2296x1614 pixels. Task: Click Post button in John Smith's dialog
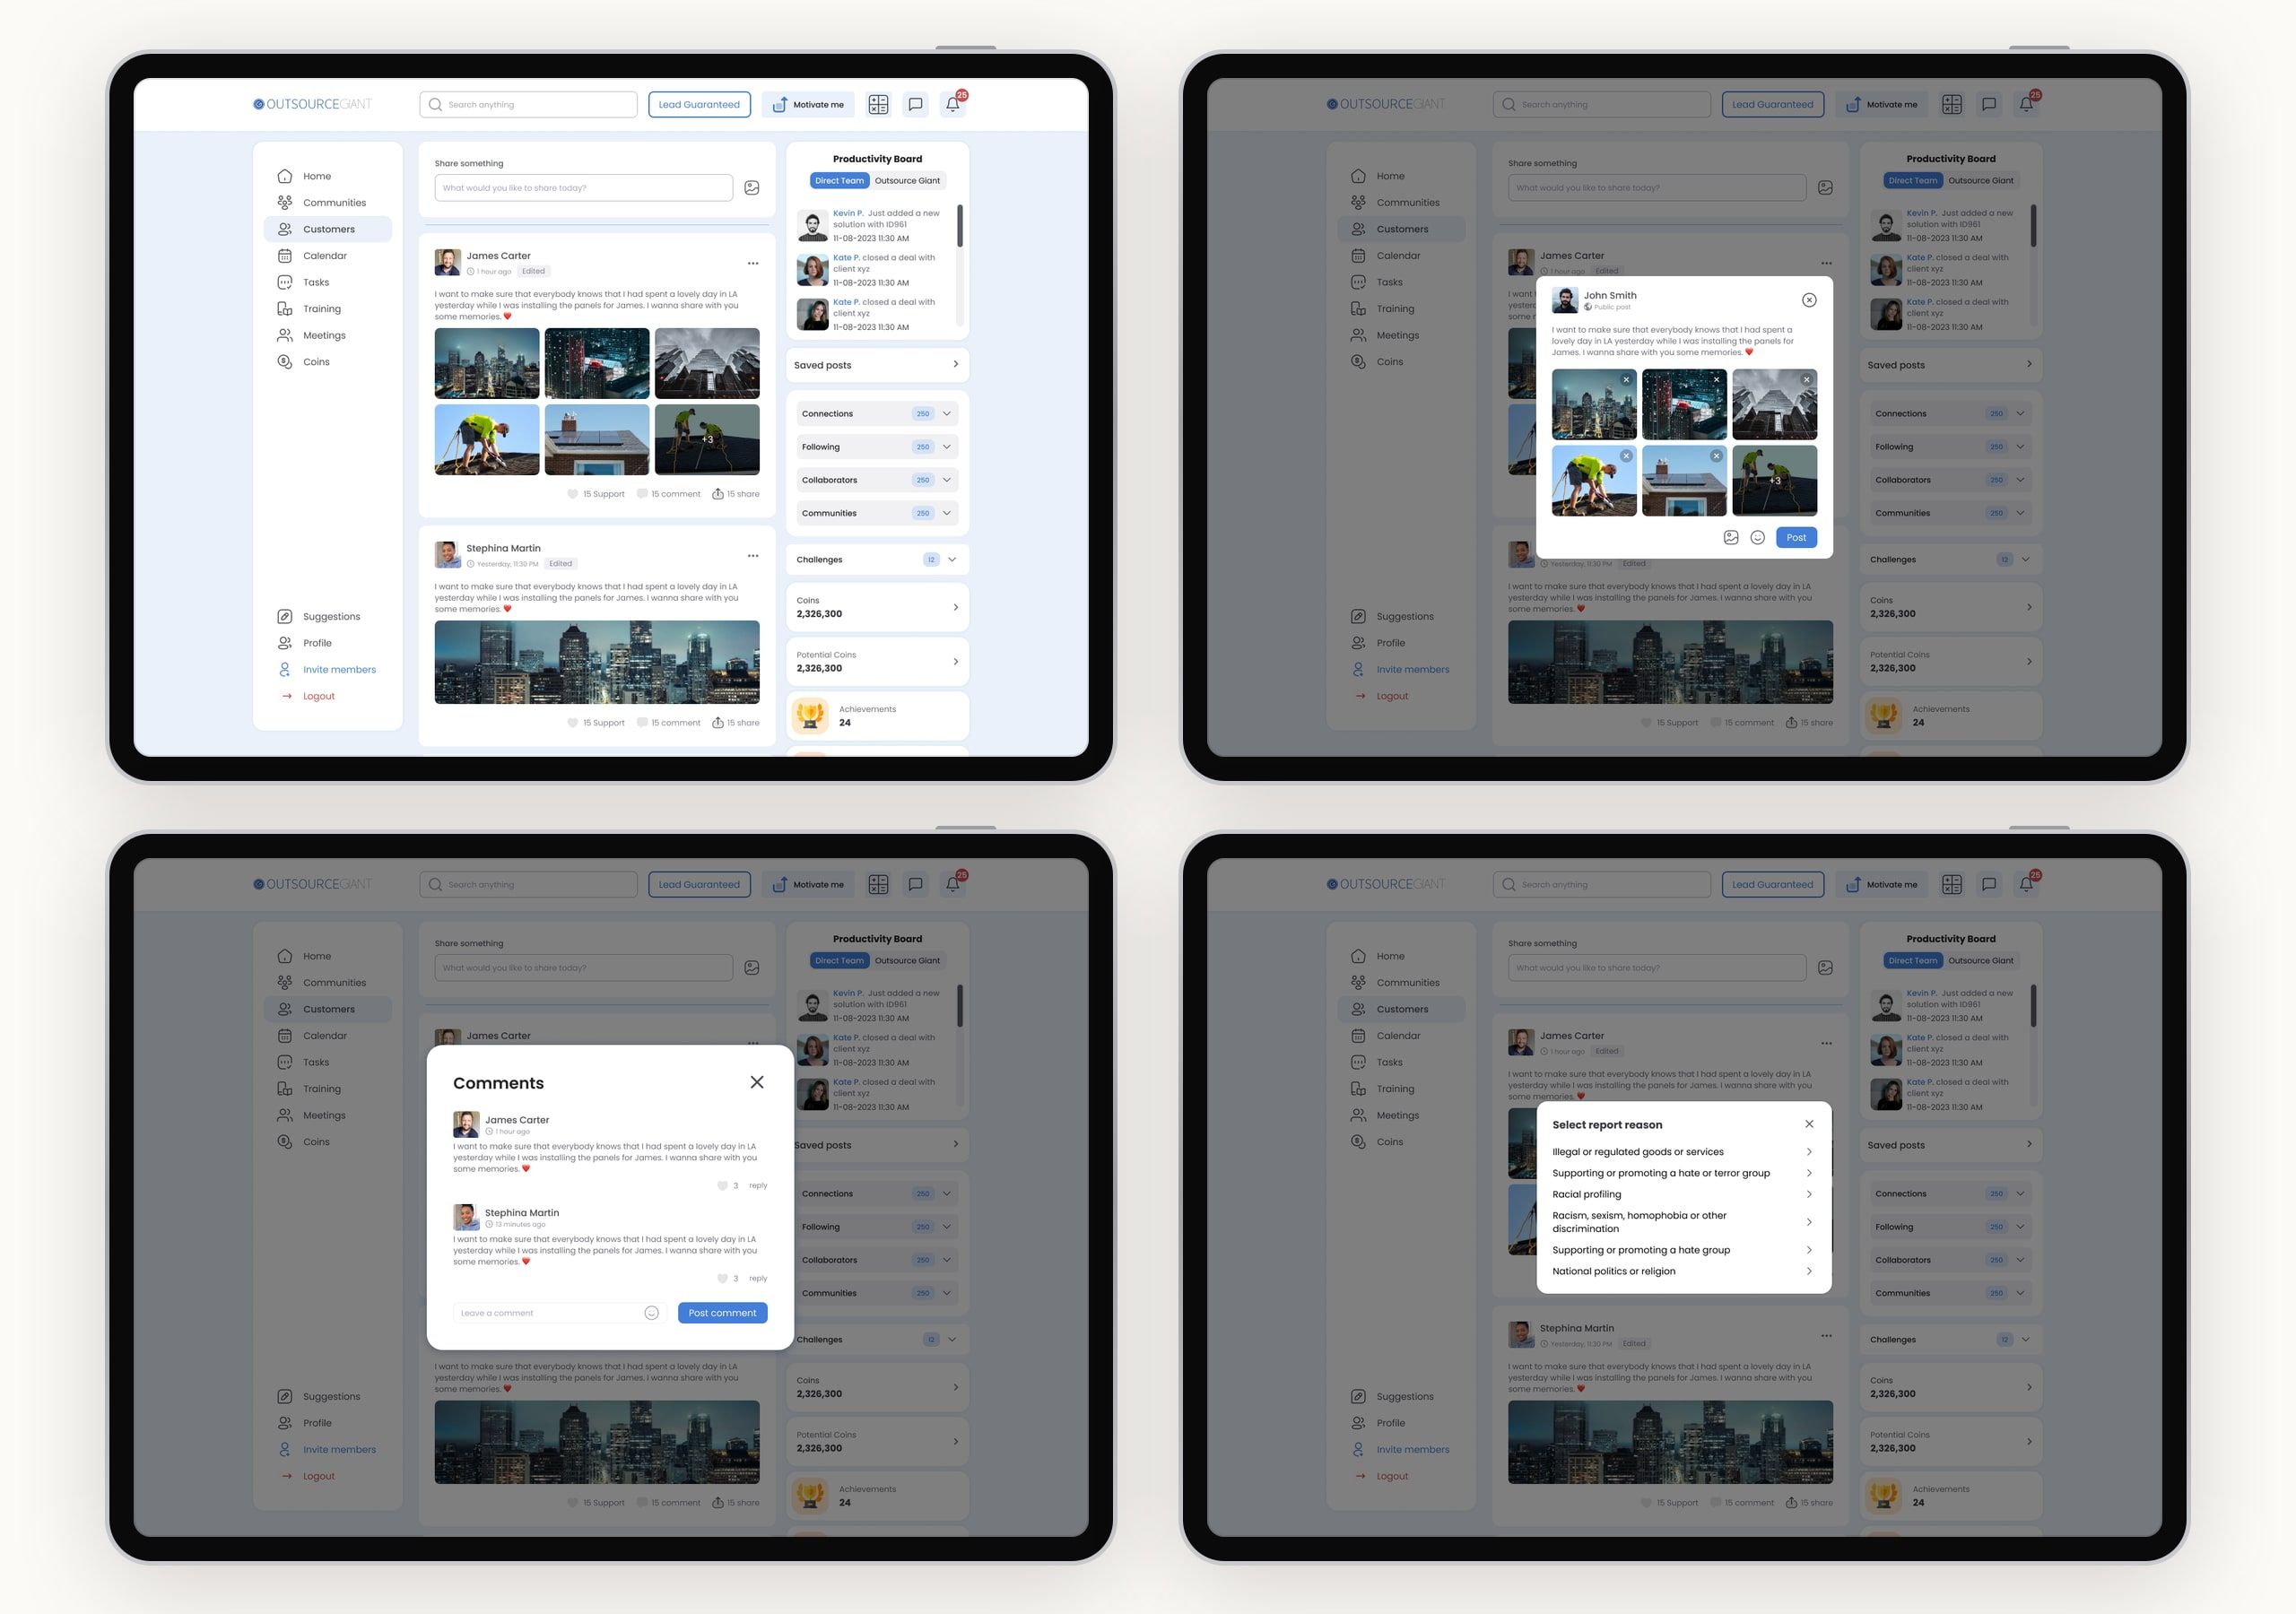coord(1796,538)
